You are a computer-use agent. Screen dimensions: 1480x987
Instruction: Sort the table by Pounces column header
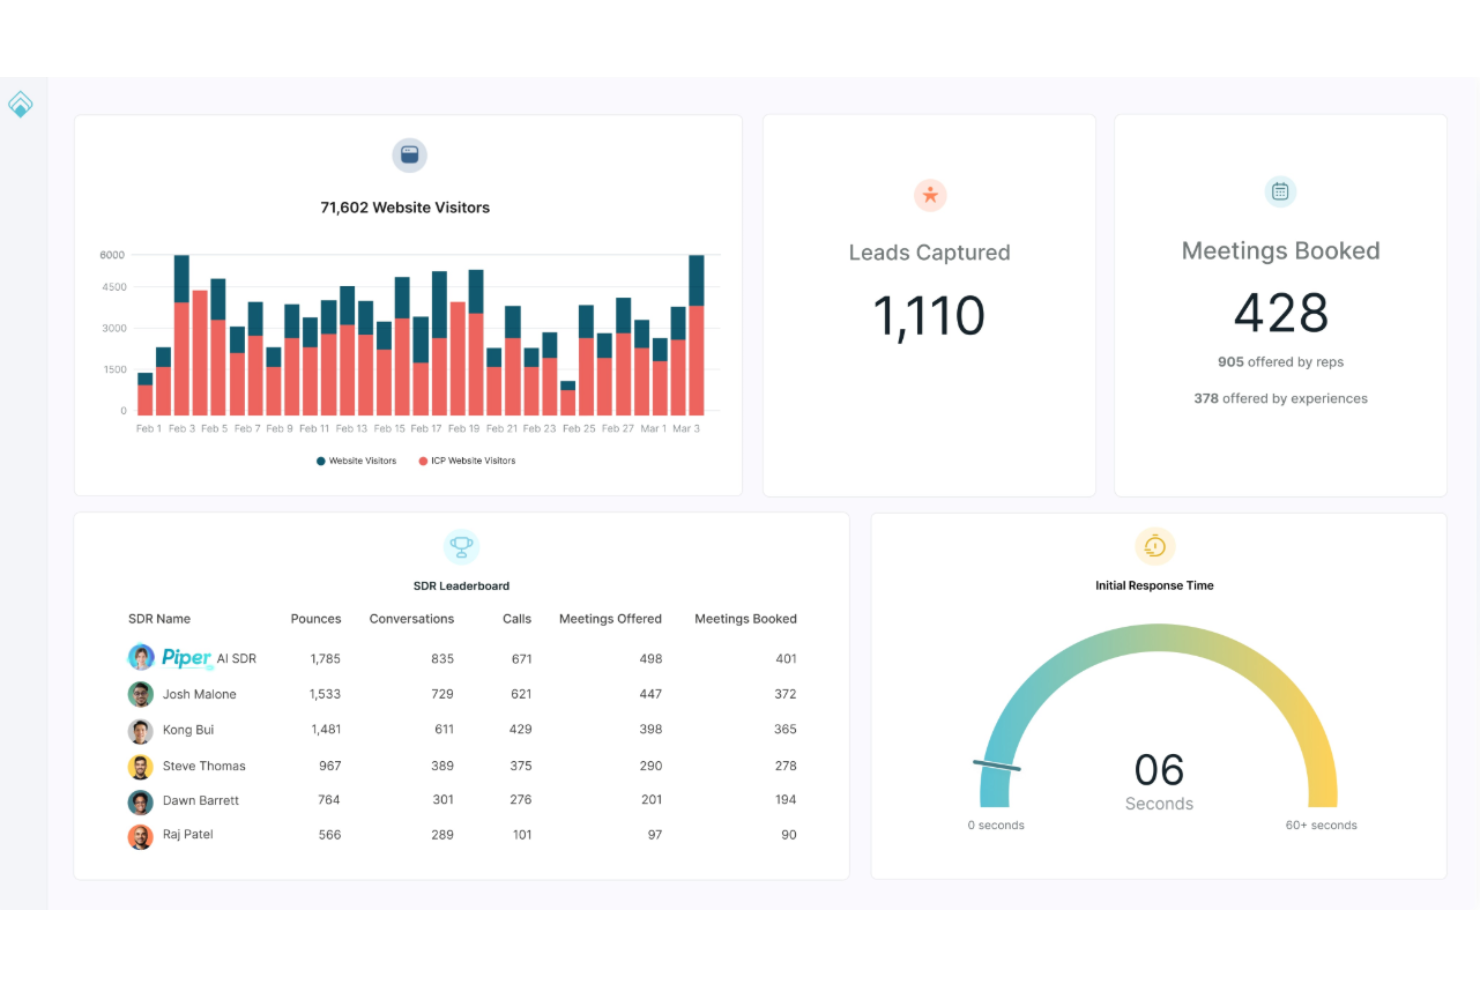coord(315,619)
